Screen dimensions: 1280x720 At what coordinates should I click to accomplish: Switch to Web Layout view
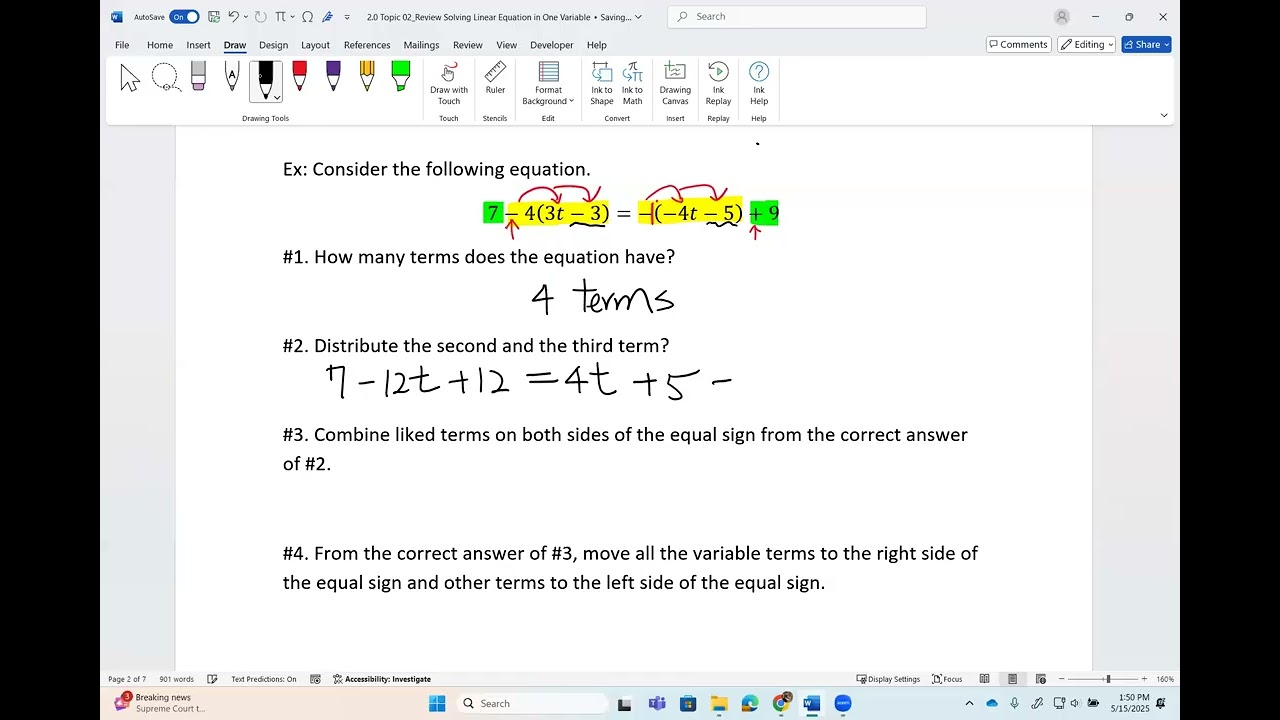tap(1040, 679)
